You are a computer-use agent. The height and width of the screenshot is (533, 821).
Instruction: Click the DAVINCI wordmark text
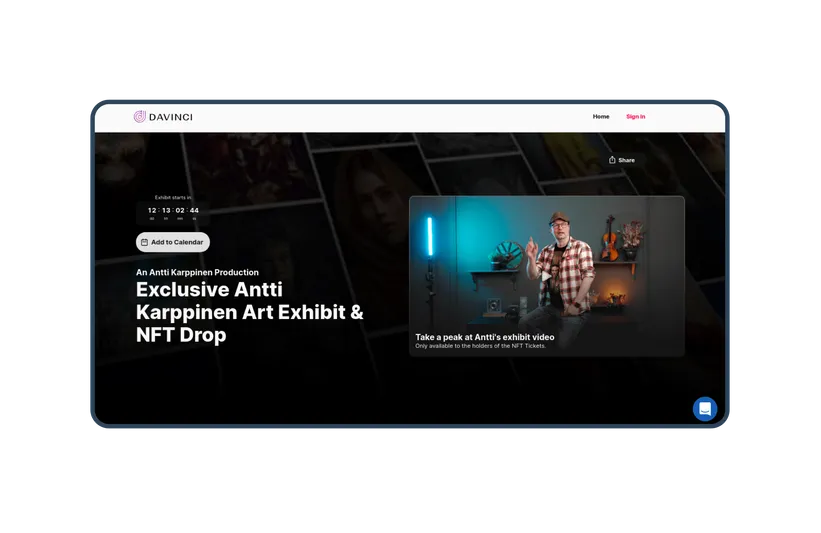171,117
